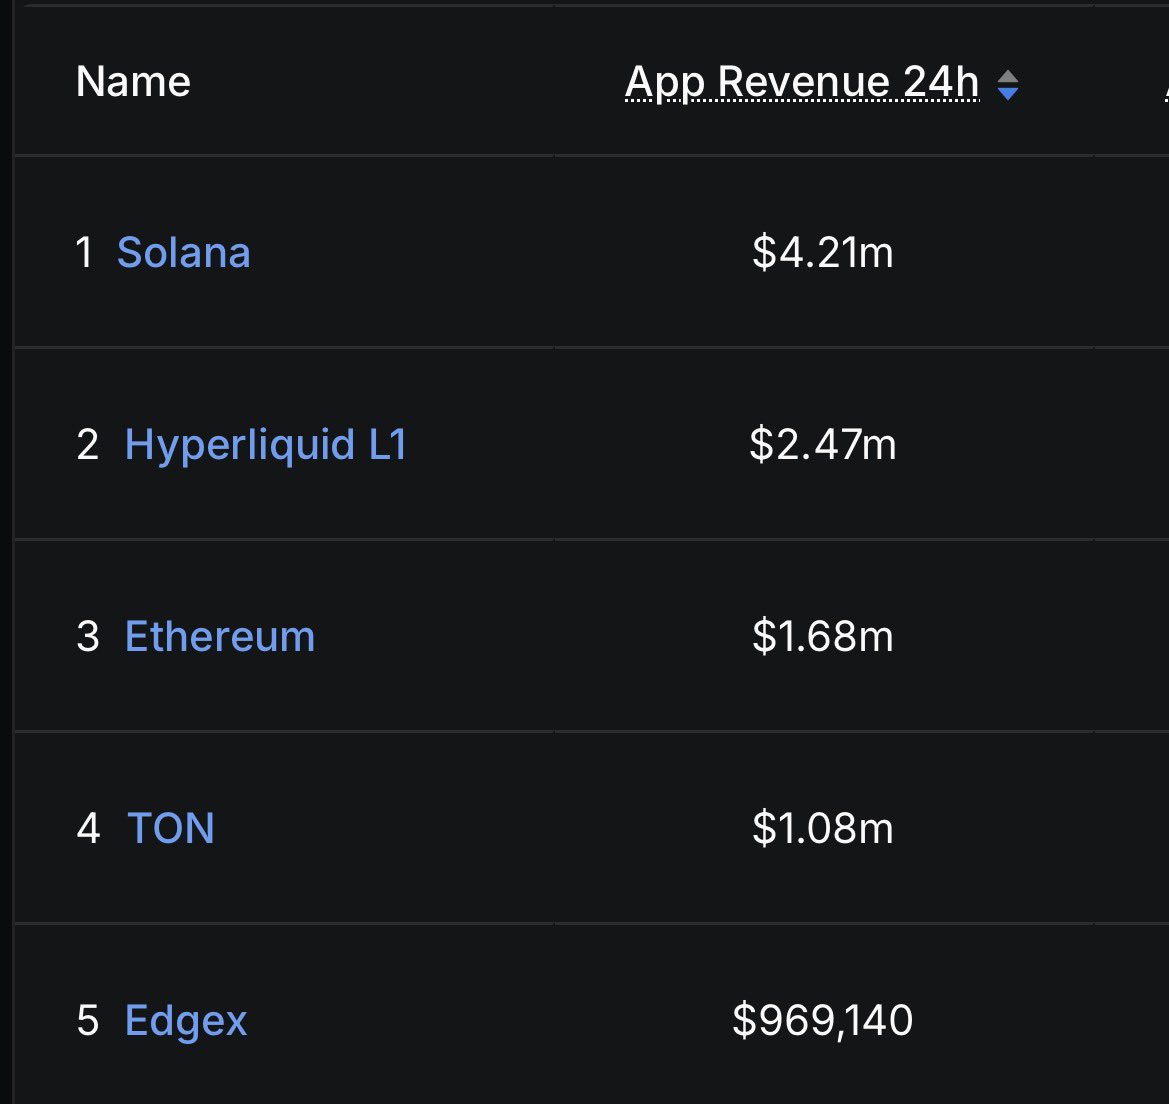Click rank number 3 beside Ethereum
The image size is (1169, 1104).
[87, 637]
